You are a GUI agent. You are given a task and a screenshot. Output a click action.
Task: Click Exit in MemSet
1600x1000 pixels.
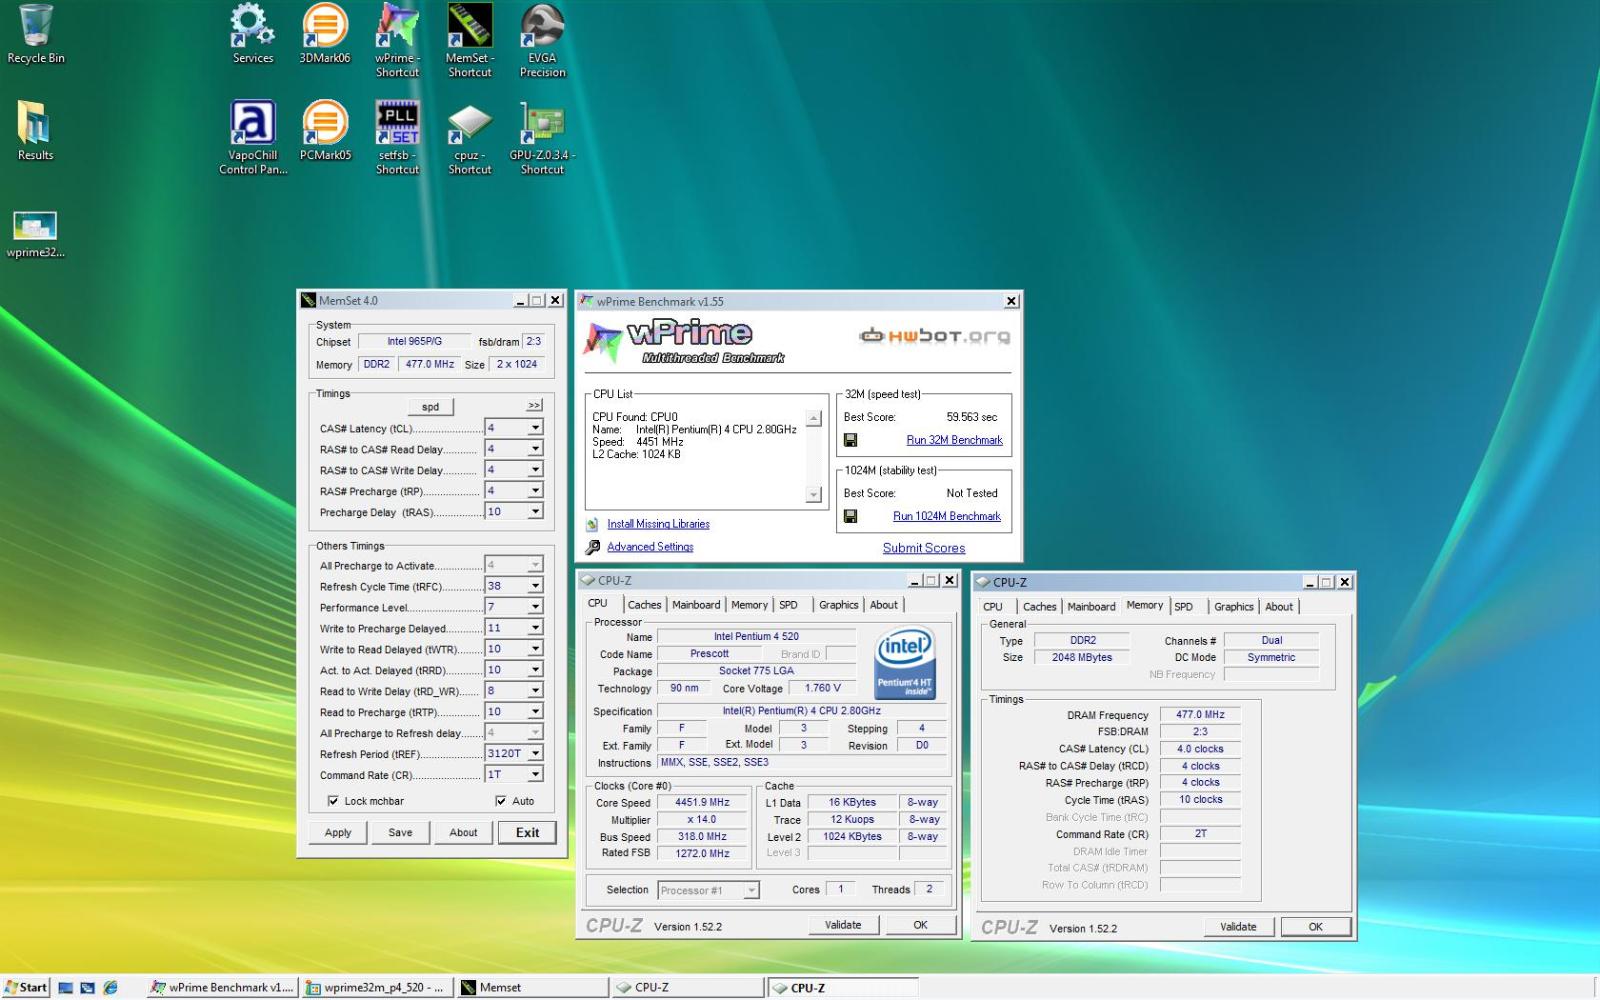[x=527, y=833]
